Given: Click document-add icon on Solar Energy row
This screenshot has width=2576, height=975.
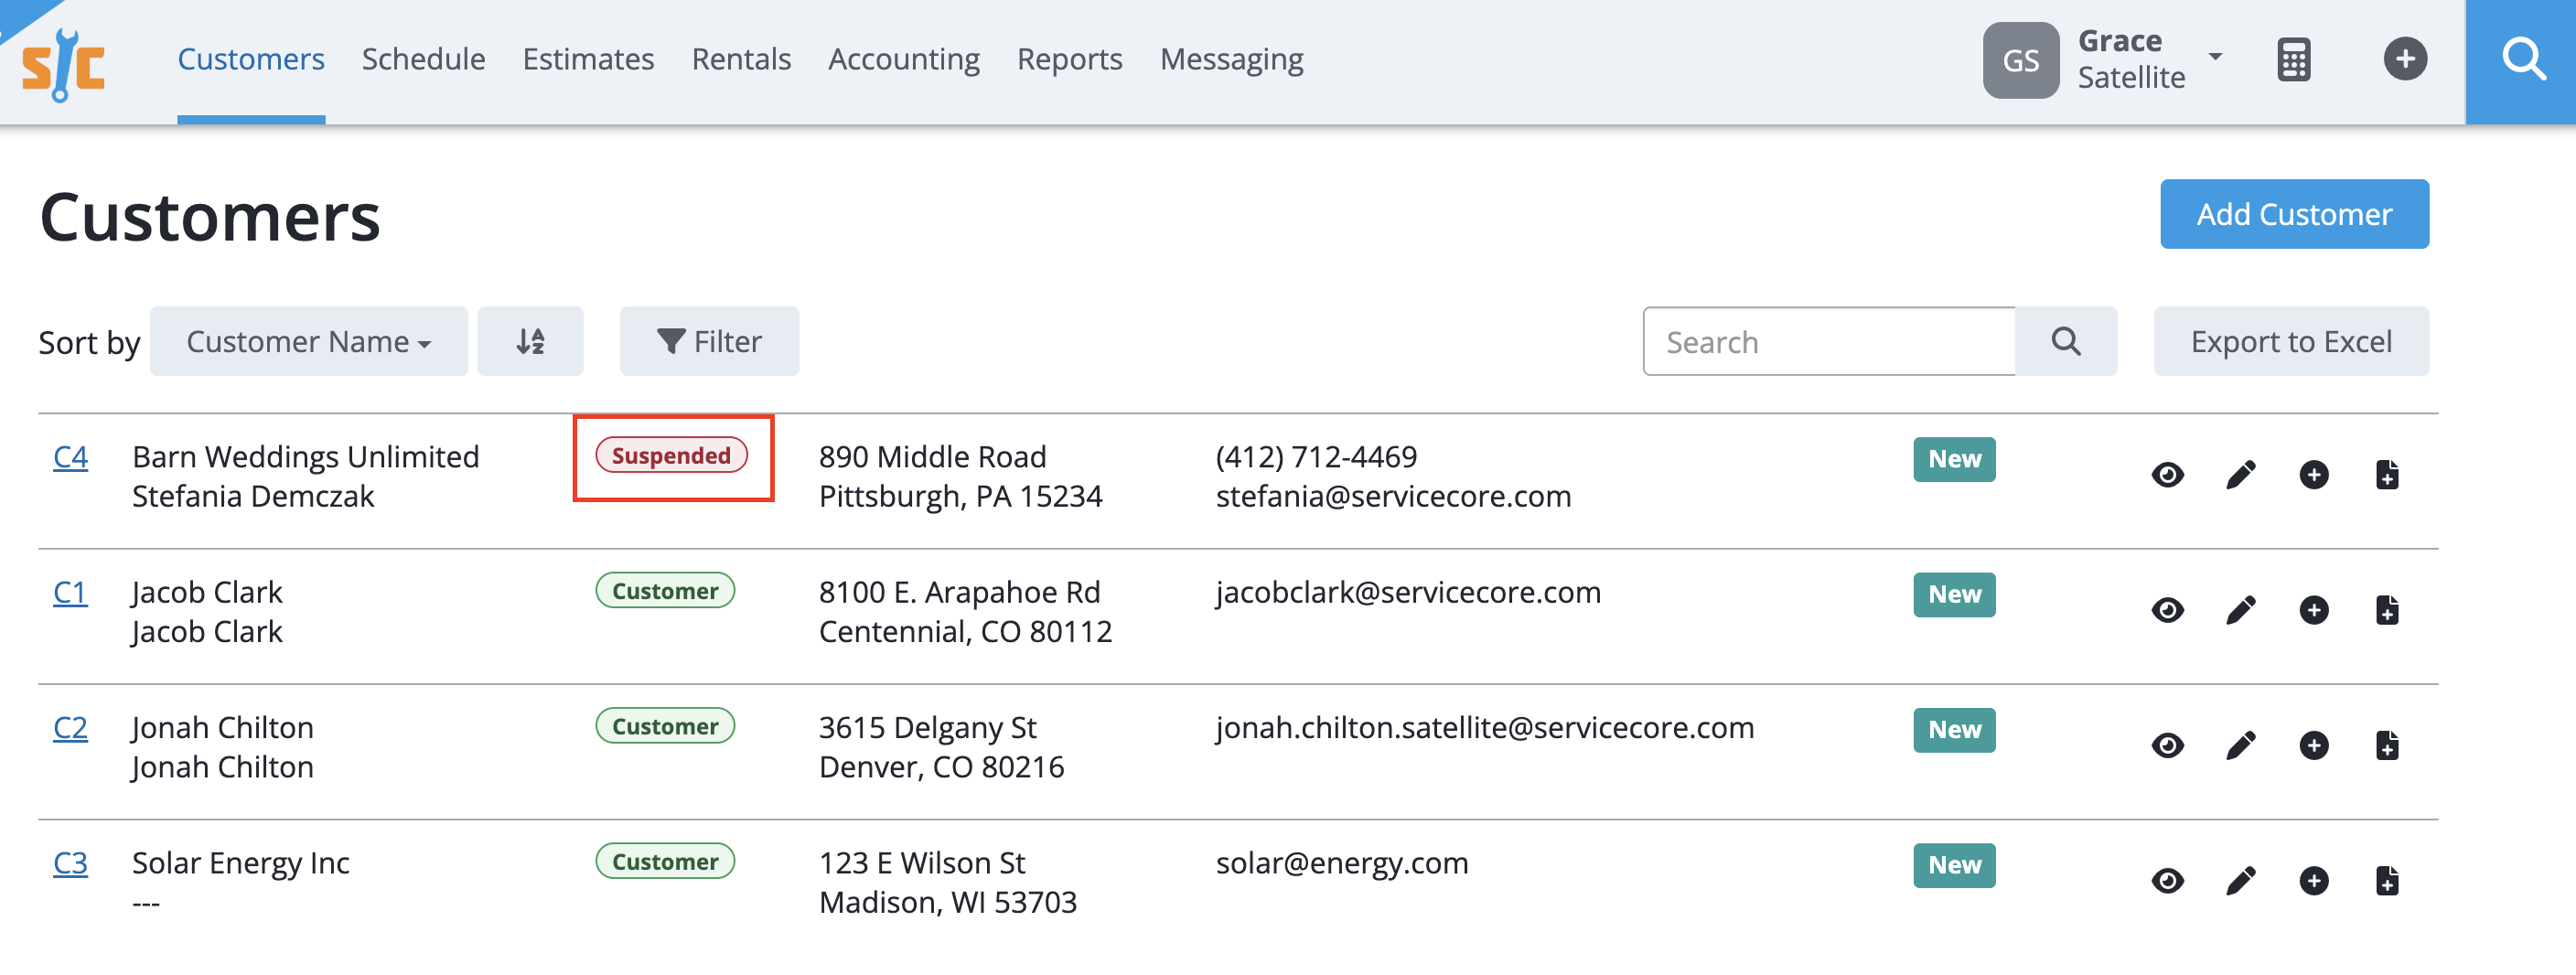Looking at the screenshot, I should tap(2386, 880).
